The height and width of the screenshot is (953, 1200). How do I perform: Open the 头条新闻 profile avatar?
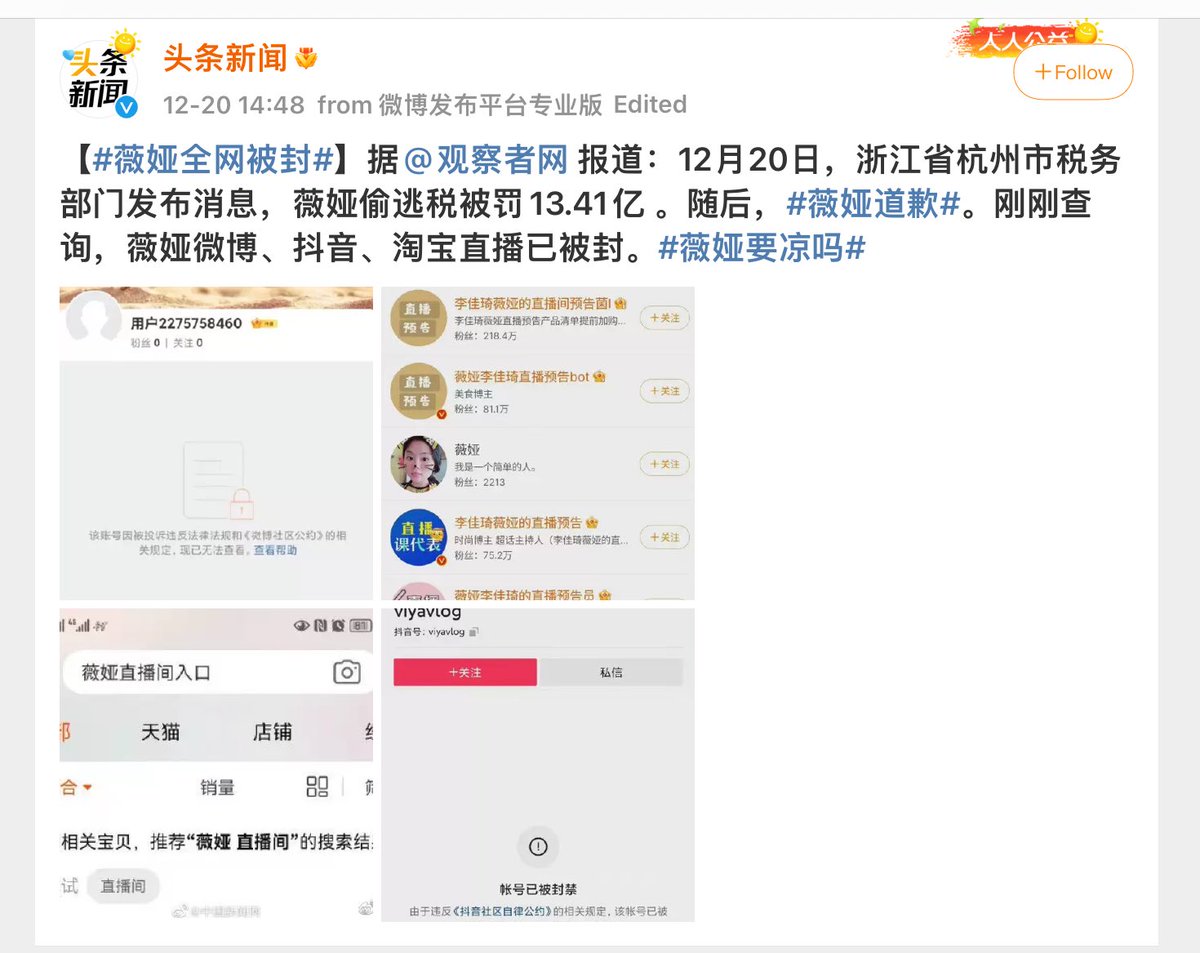(98, 78)
